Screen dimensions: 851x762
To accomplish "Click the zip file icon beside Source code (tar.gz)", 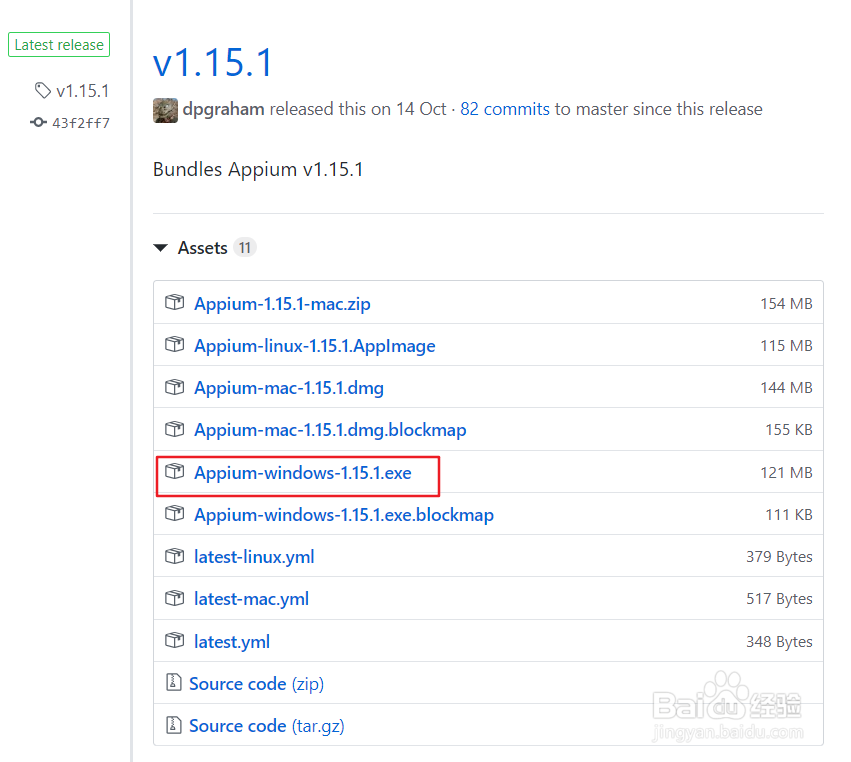I will tap(173, 725).
